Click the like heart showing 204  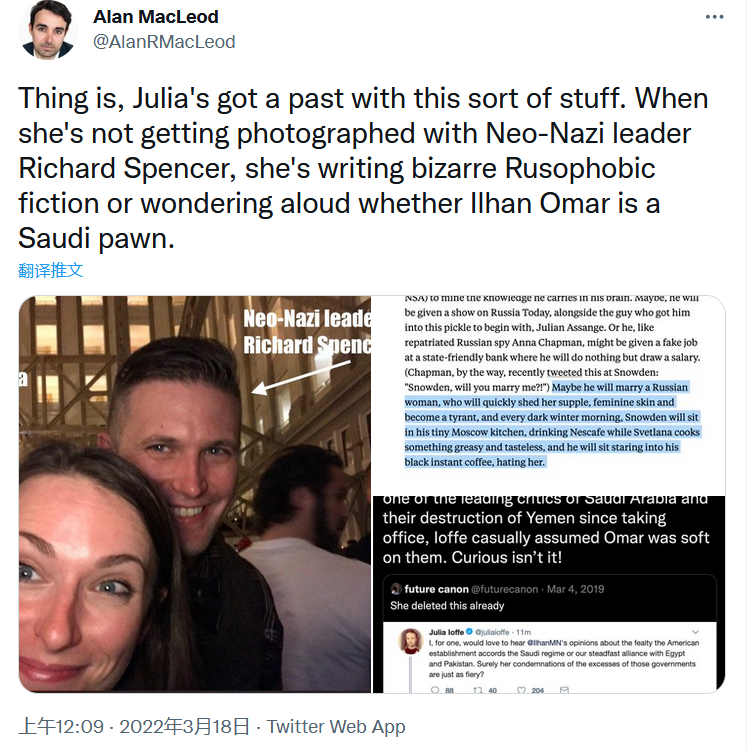click(523, 690)
